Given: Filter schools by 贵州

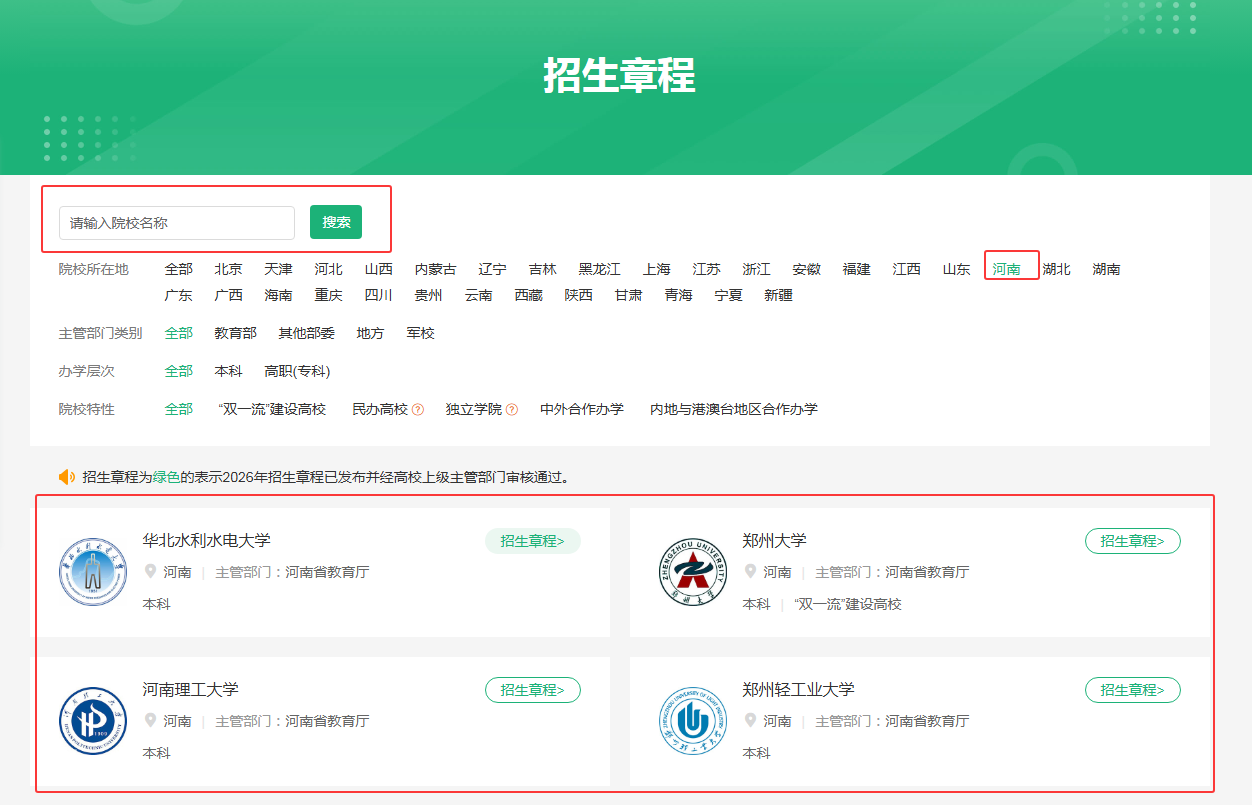Looking at the screenshot, I should point(429,295).
